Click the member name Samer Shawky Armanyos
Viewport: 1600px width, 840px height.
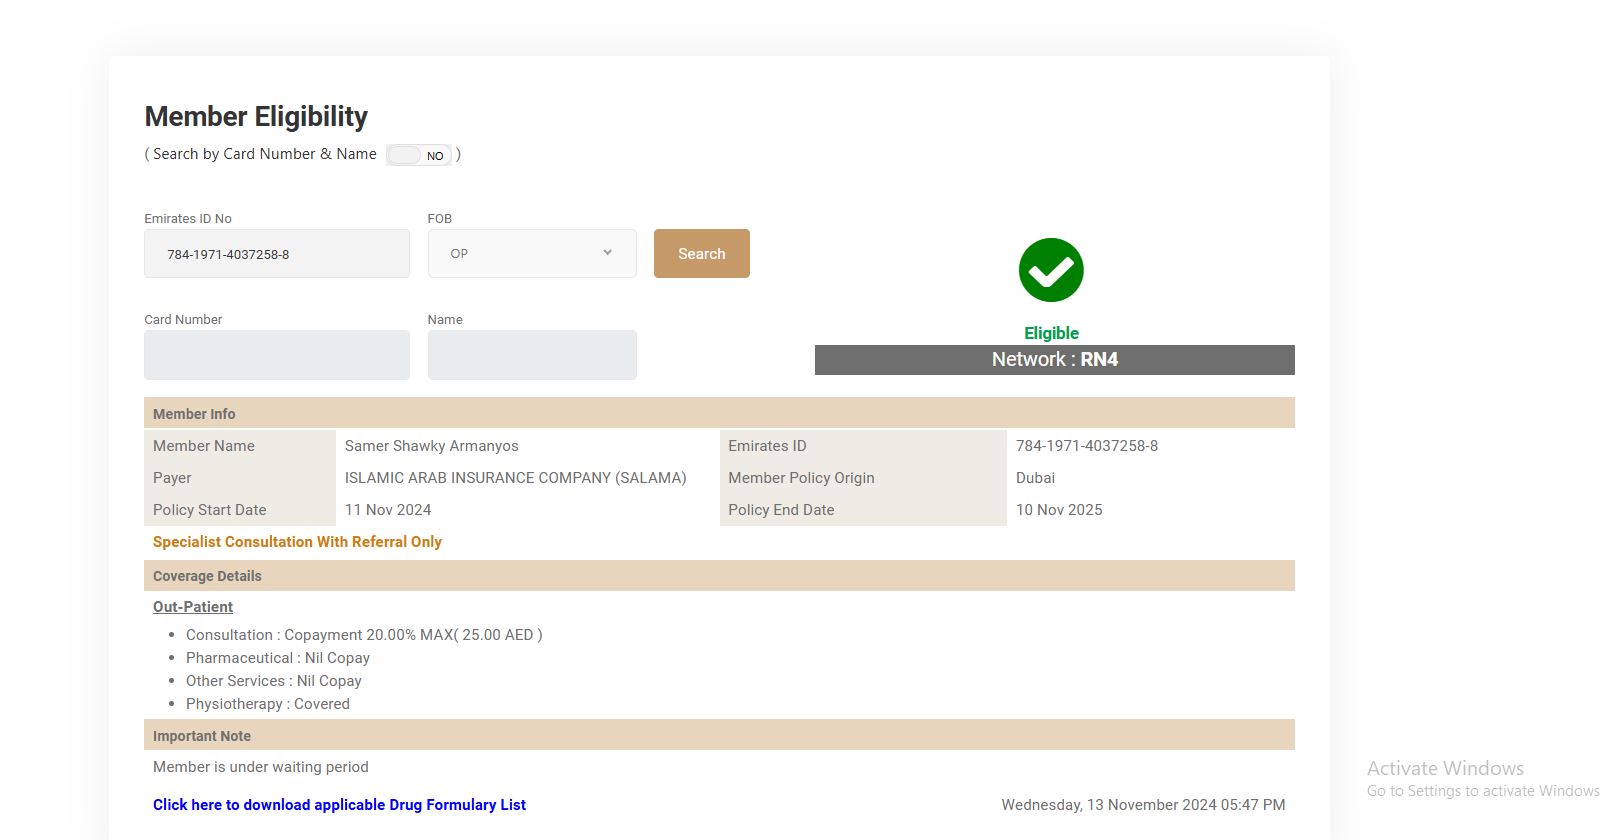(x=432, y=446)
